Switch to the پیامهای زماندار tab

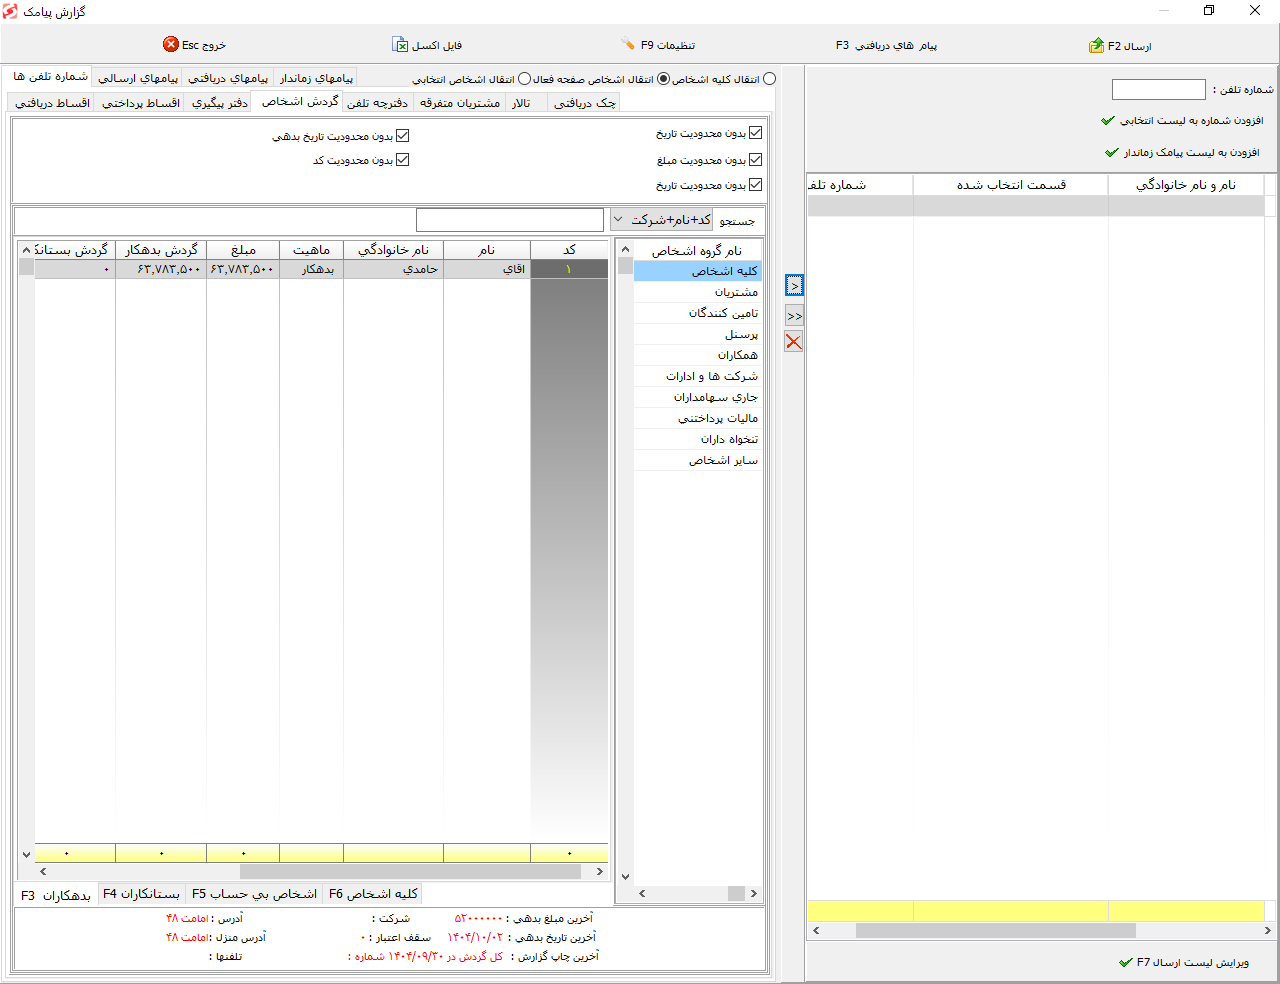coord(316,78)
